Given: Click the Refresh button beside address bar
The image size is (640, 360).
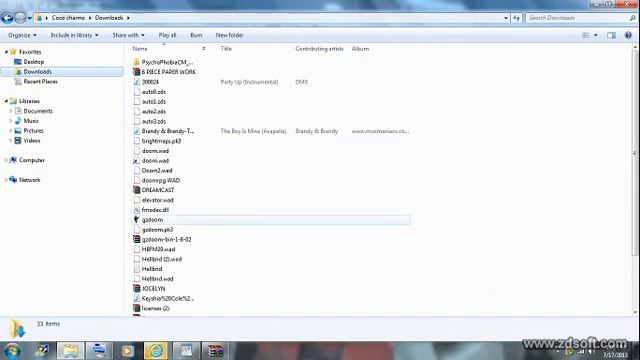Looking at the screenshot, I should click(517, 18).
